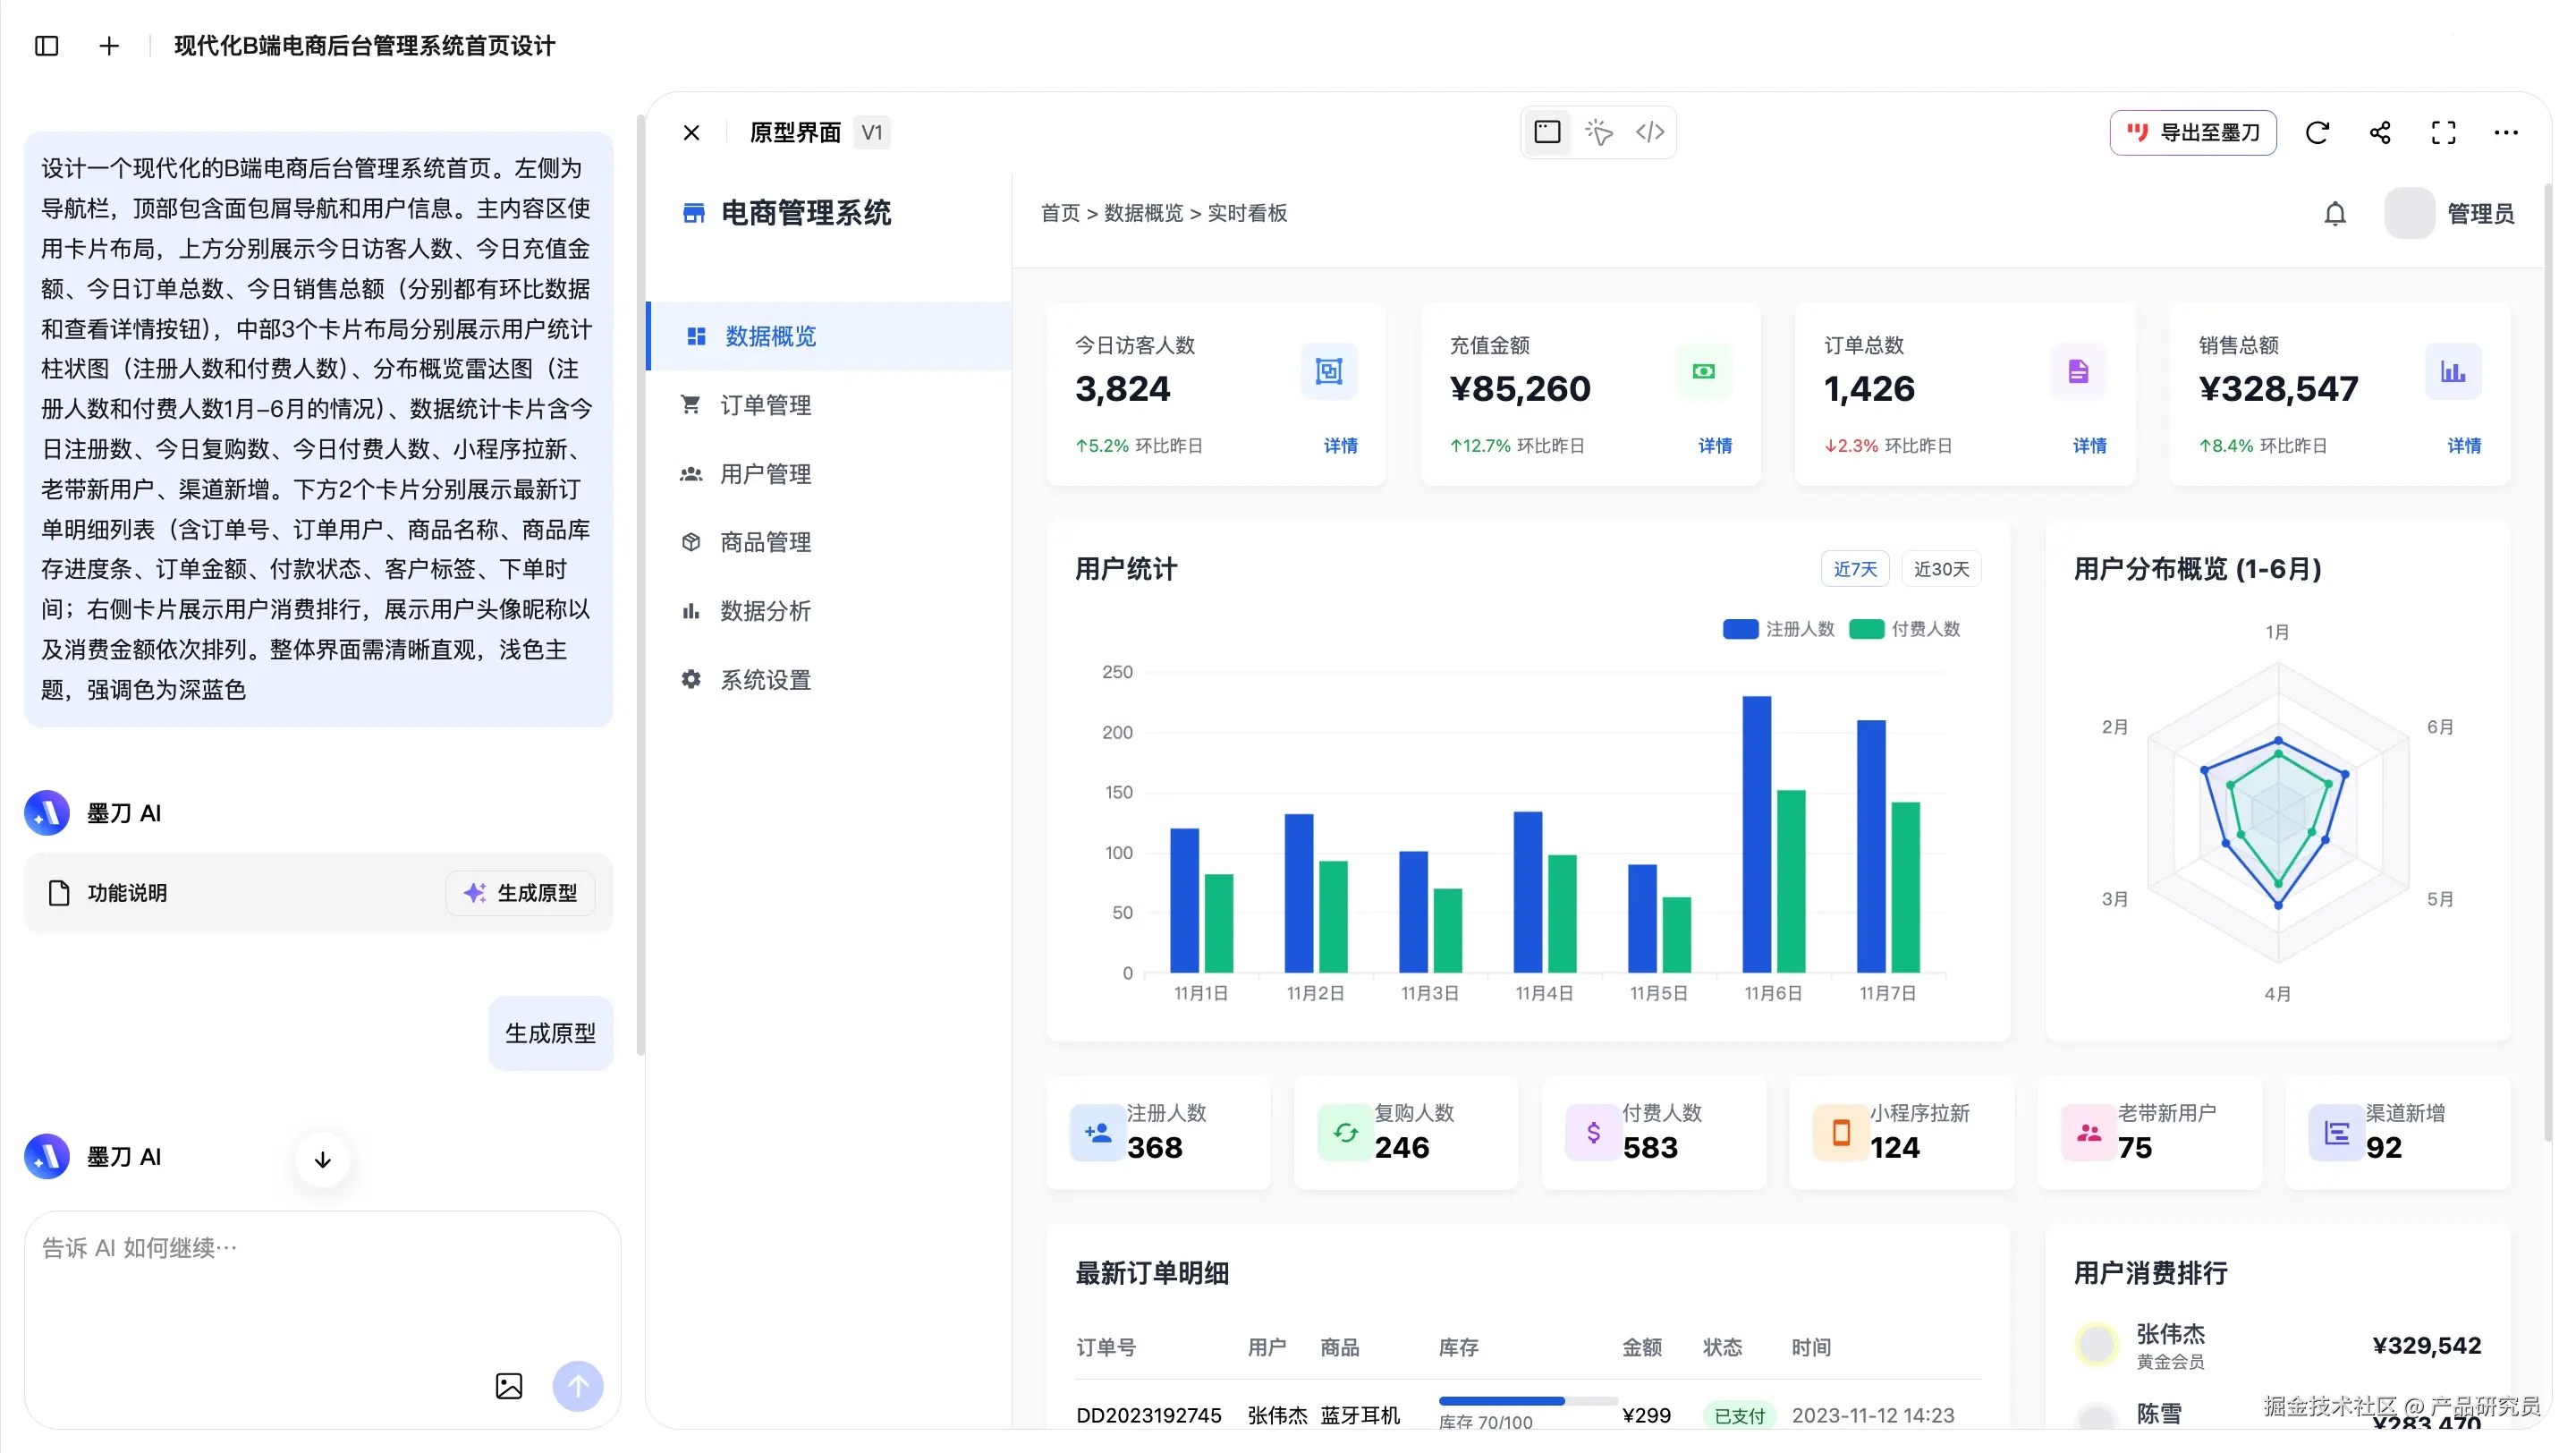Open the share icon

point(2380,133)
